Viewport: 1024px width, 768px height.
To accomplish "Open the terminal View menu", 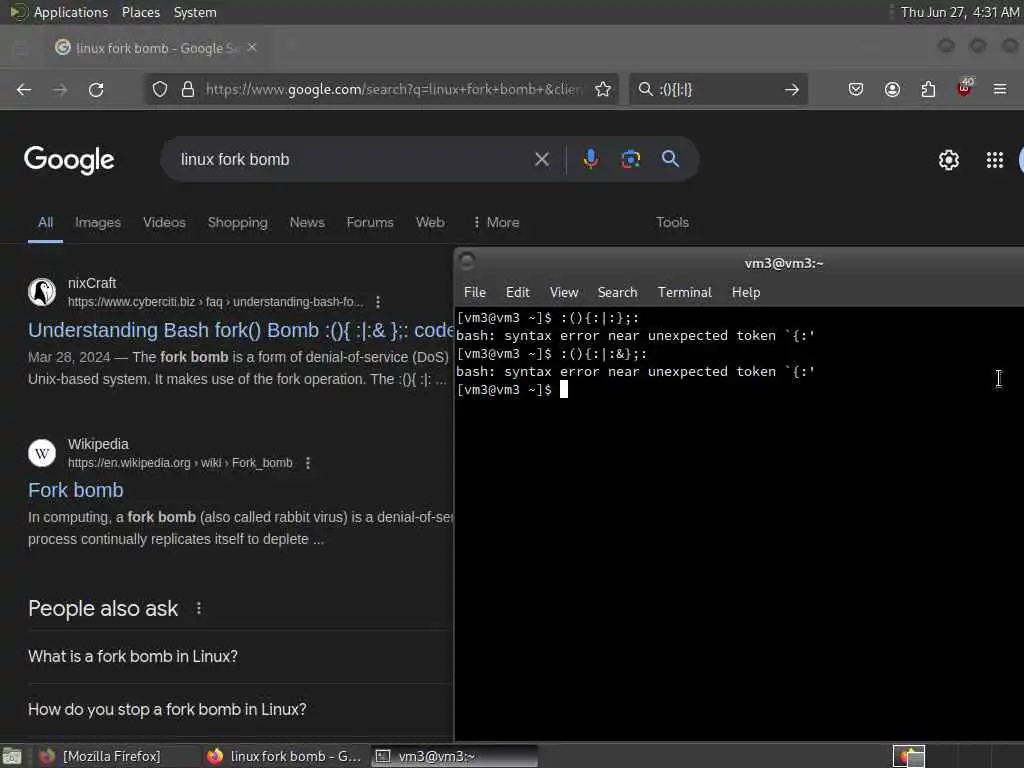I will [564, 293].
